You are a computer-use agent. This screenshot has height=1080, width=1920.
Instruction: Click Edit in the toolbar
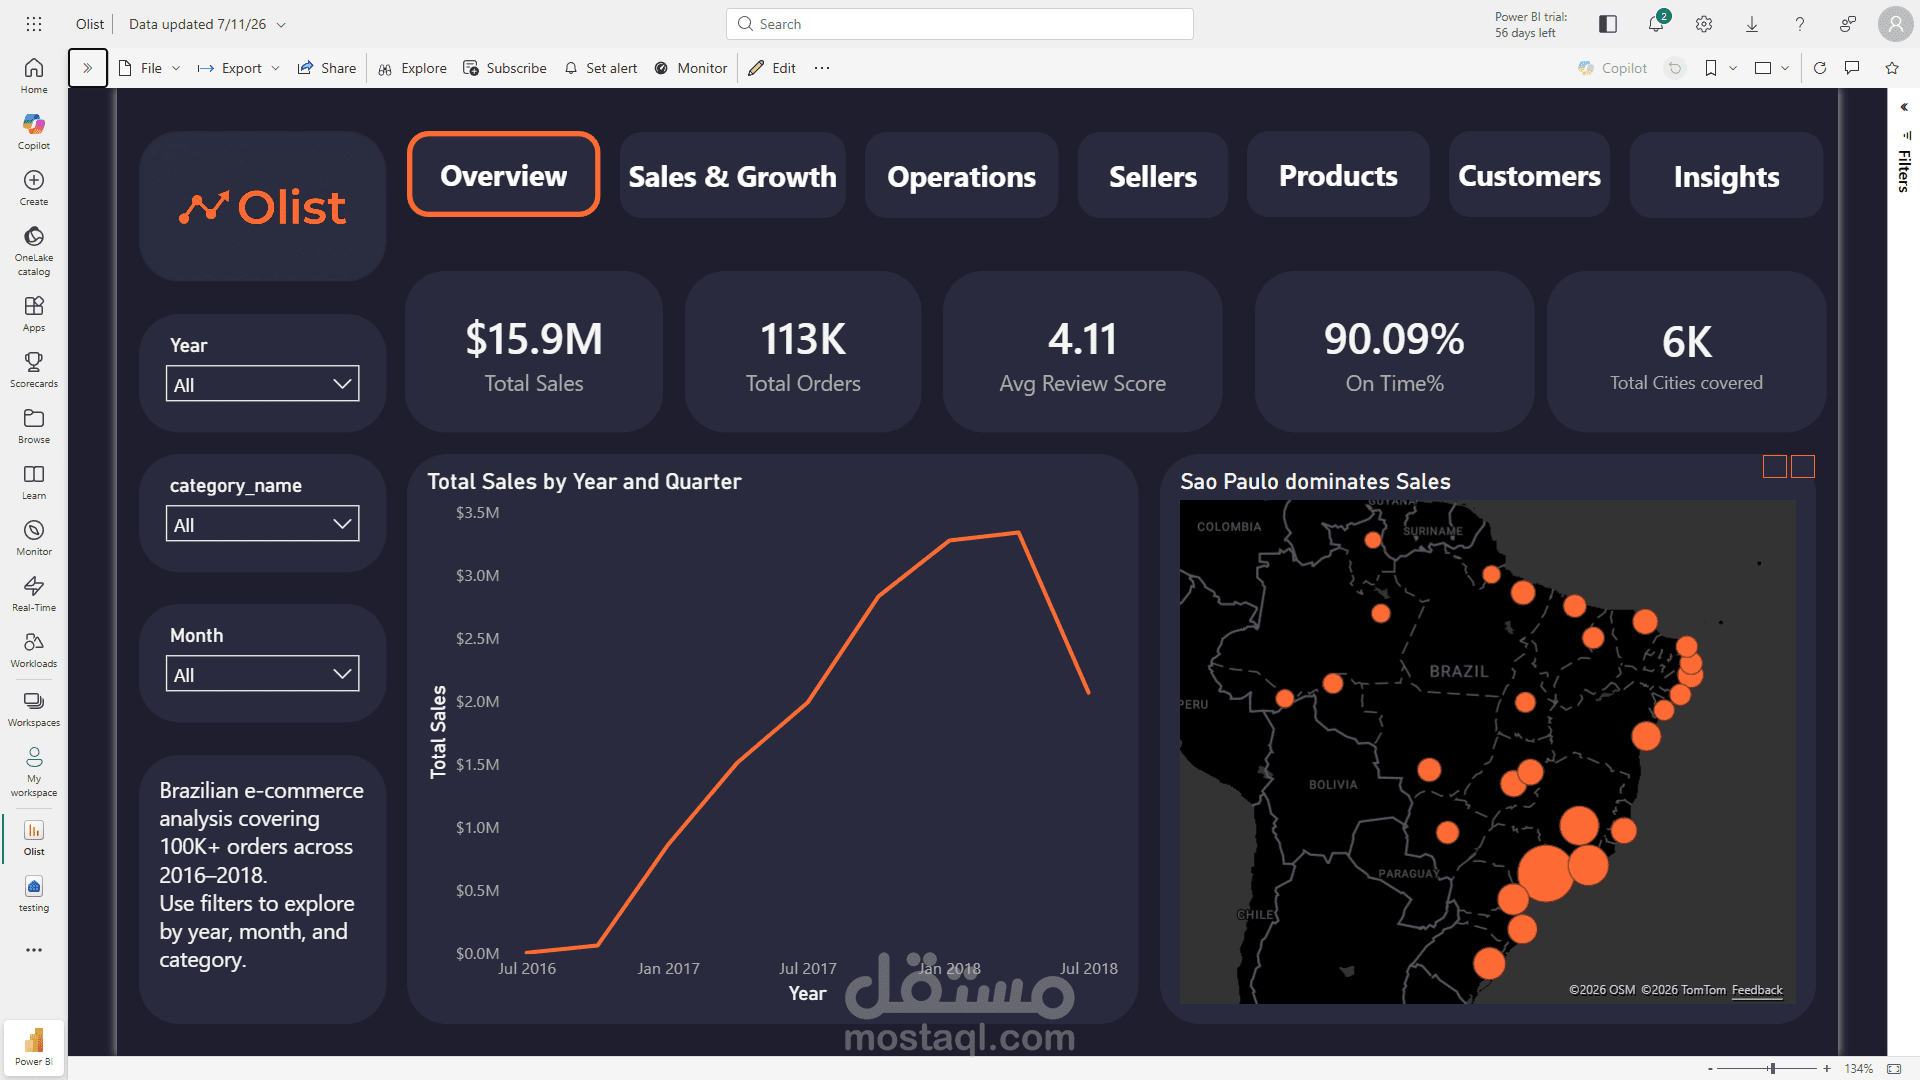[x=772, y=68]
